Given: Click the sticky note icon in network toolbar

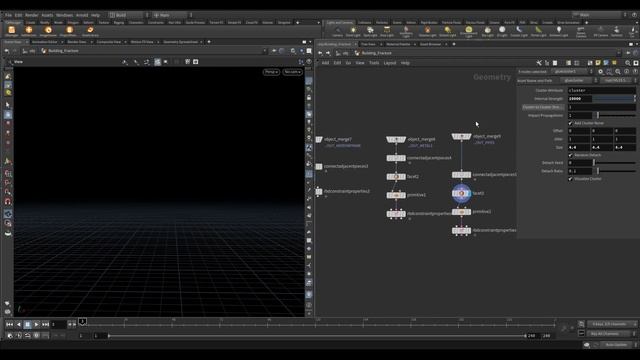Looking at the screenshot, I should 598,63.
